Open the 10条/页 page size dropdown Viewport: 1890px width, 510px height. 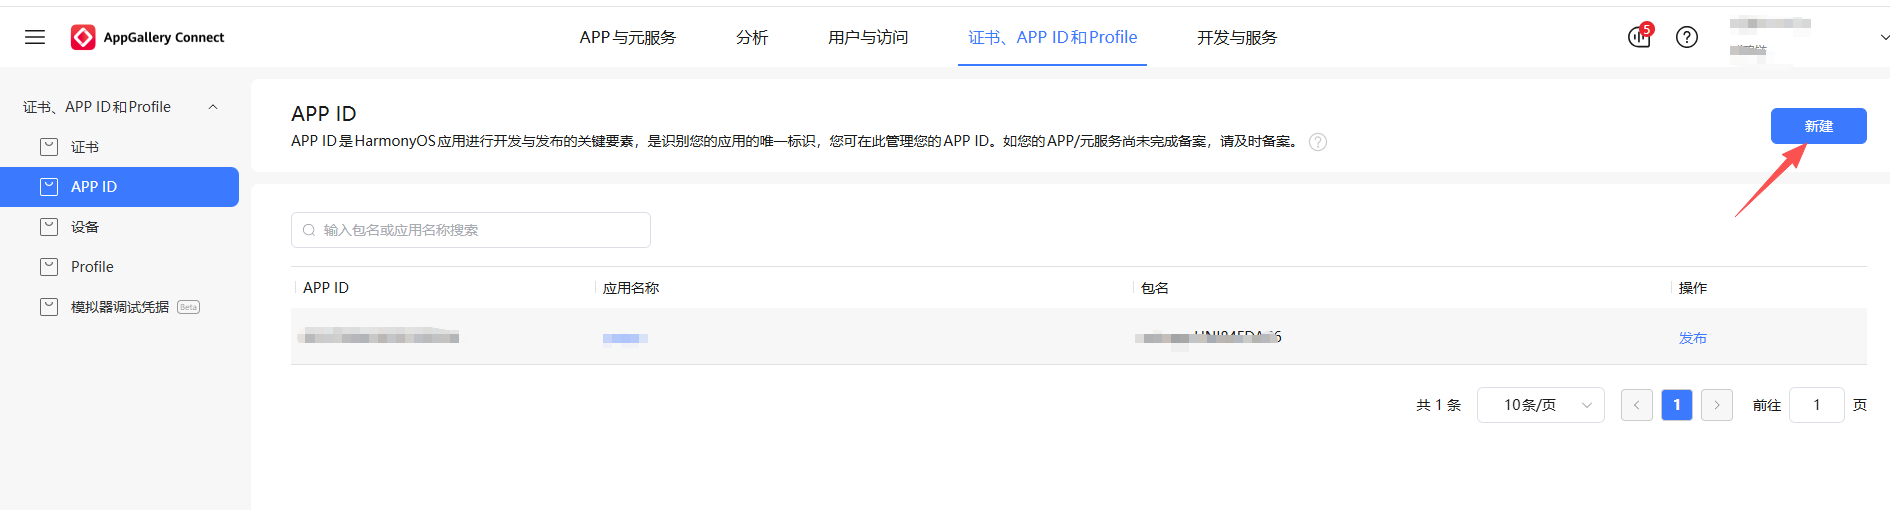tap(1540, 405)
